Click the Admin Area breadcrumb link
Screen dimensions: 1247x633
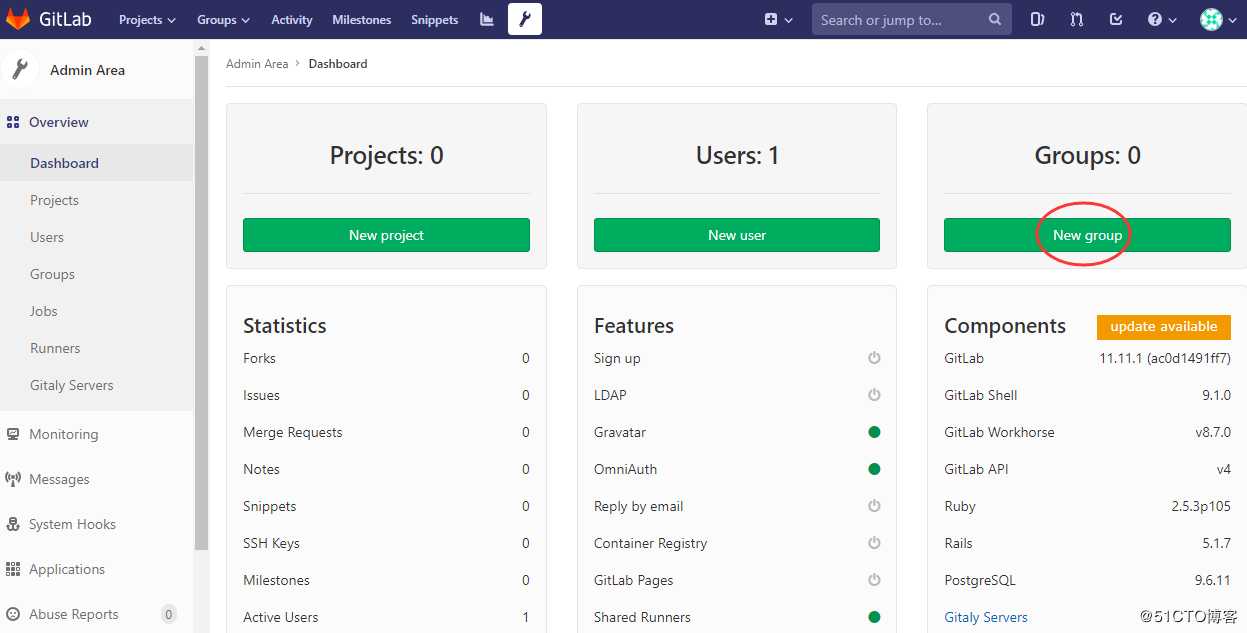click(x=257, y=63)
